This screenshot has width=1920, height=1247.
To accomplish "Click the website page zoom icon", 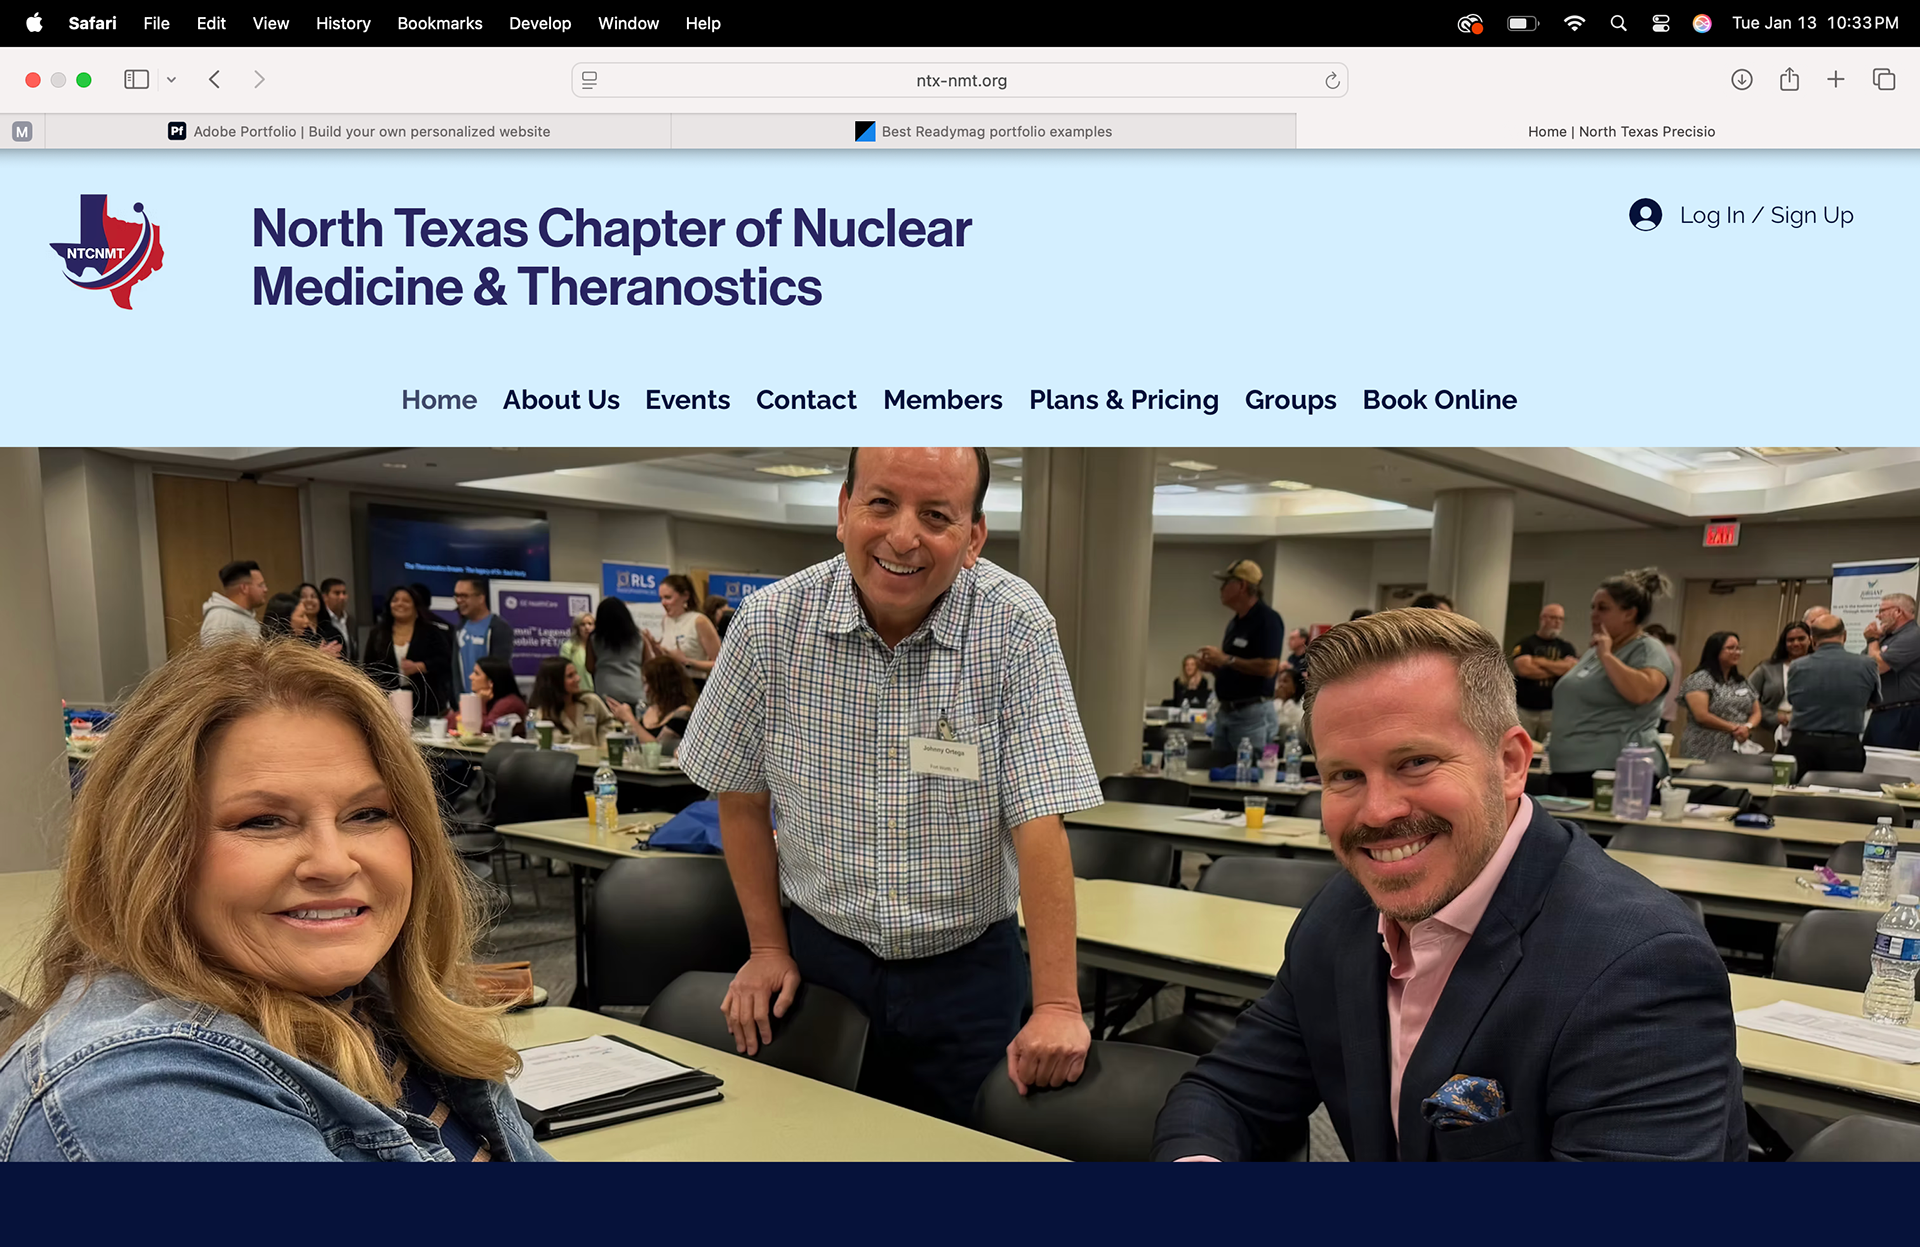I will 590,80.
